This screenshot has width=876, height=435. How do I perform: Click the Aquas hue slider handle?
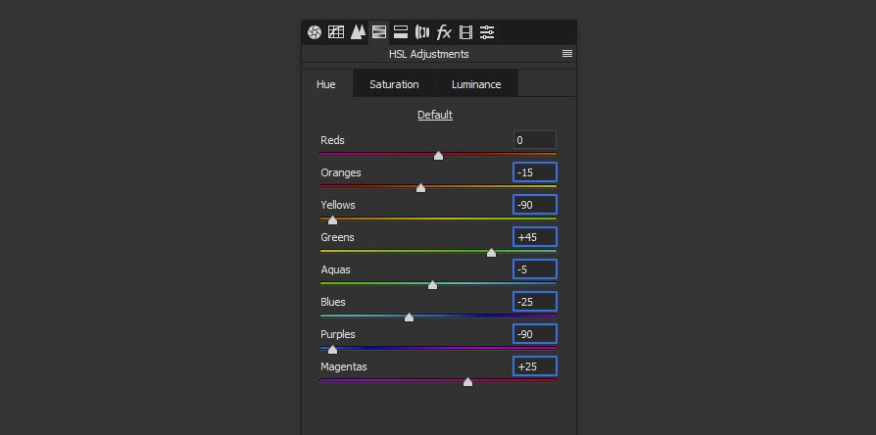point(432,285)
